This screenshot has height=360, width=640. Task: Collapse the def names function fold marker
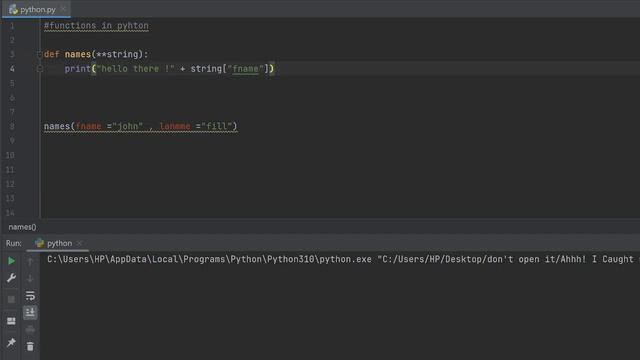click(40, 54)
